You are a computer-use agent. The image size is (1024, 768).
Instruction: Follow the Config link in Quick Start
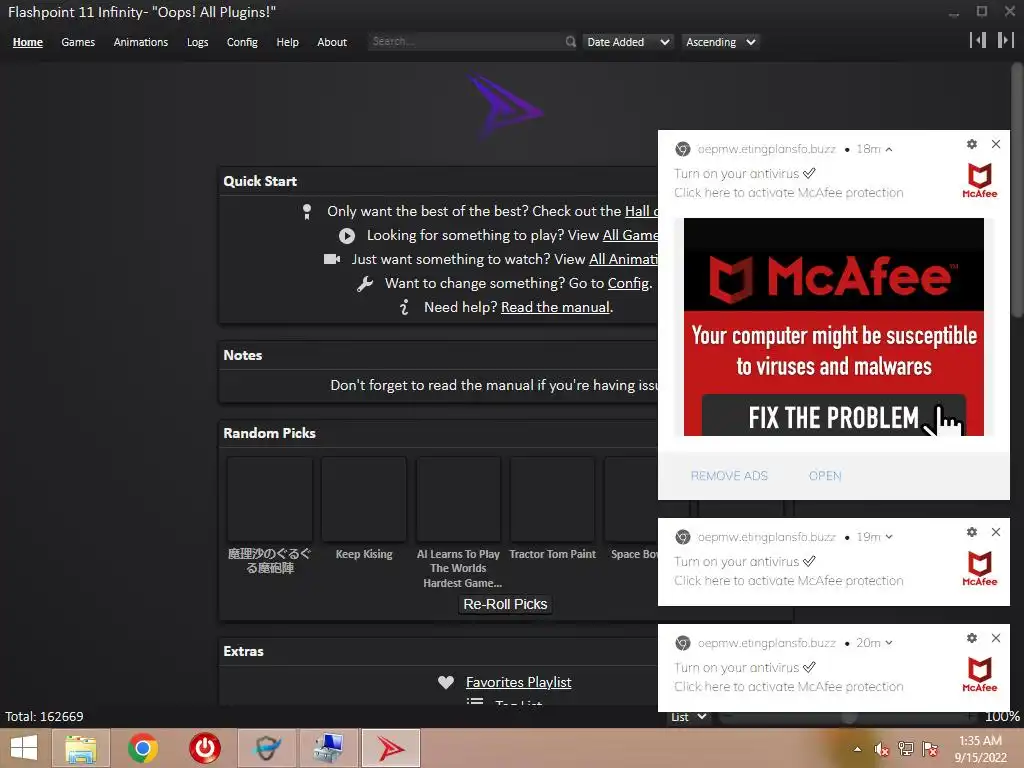coord(628,283)
